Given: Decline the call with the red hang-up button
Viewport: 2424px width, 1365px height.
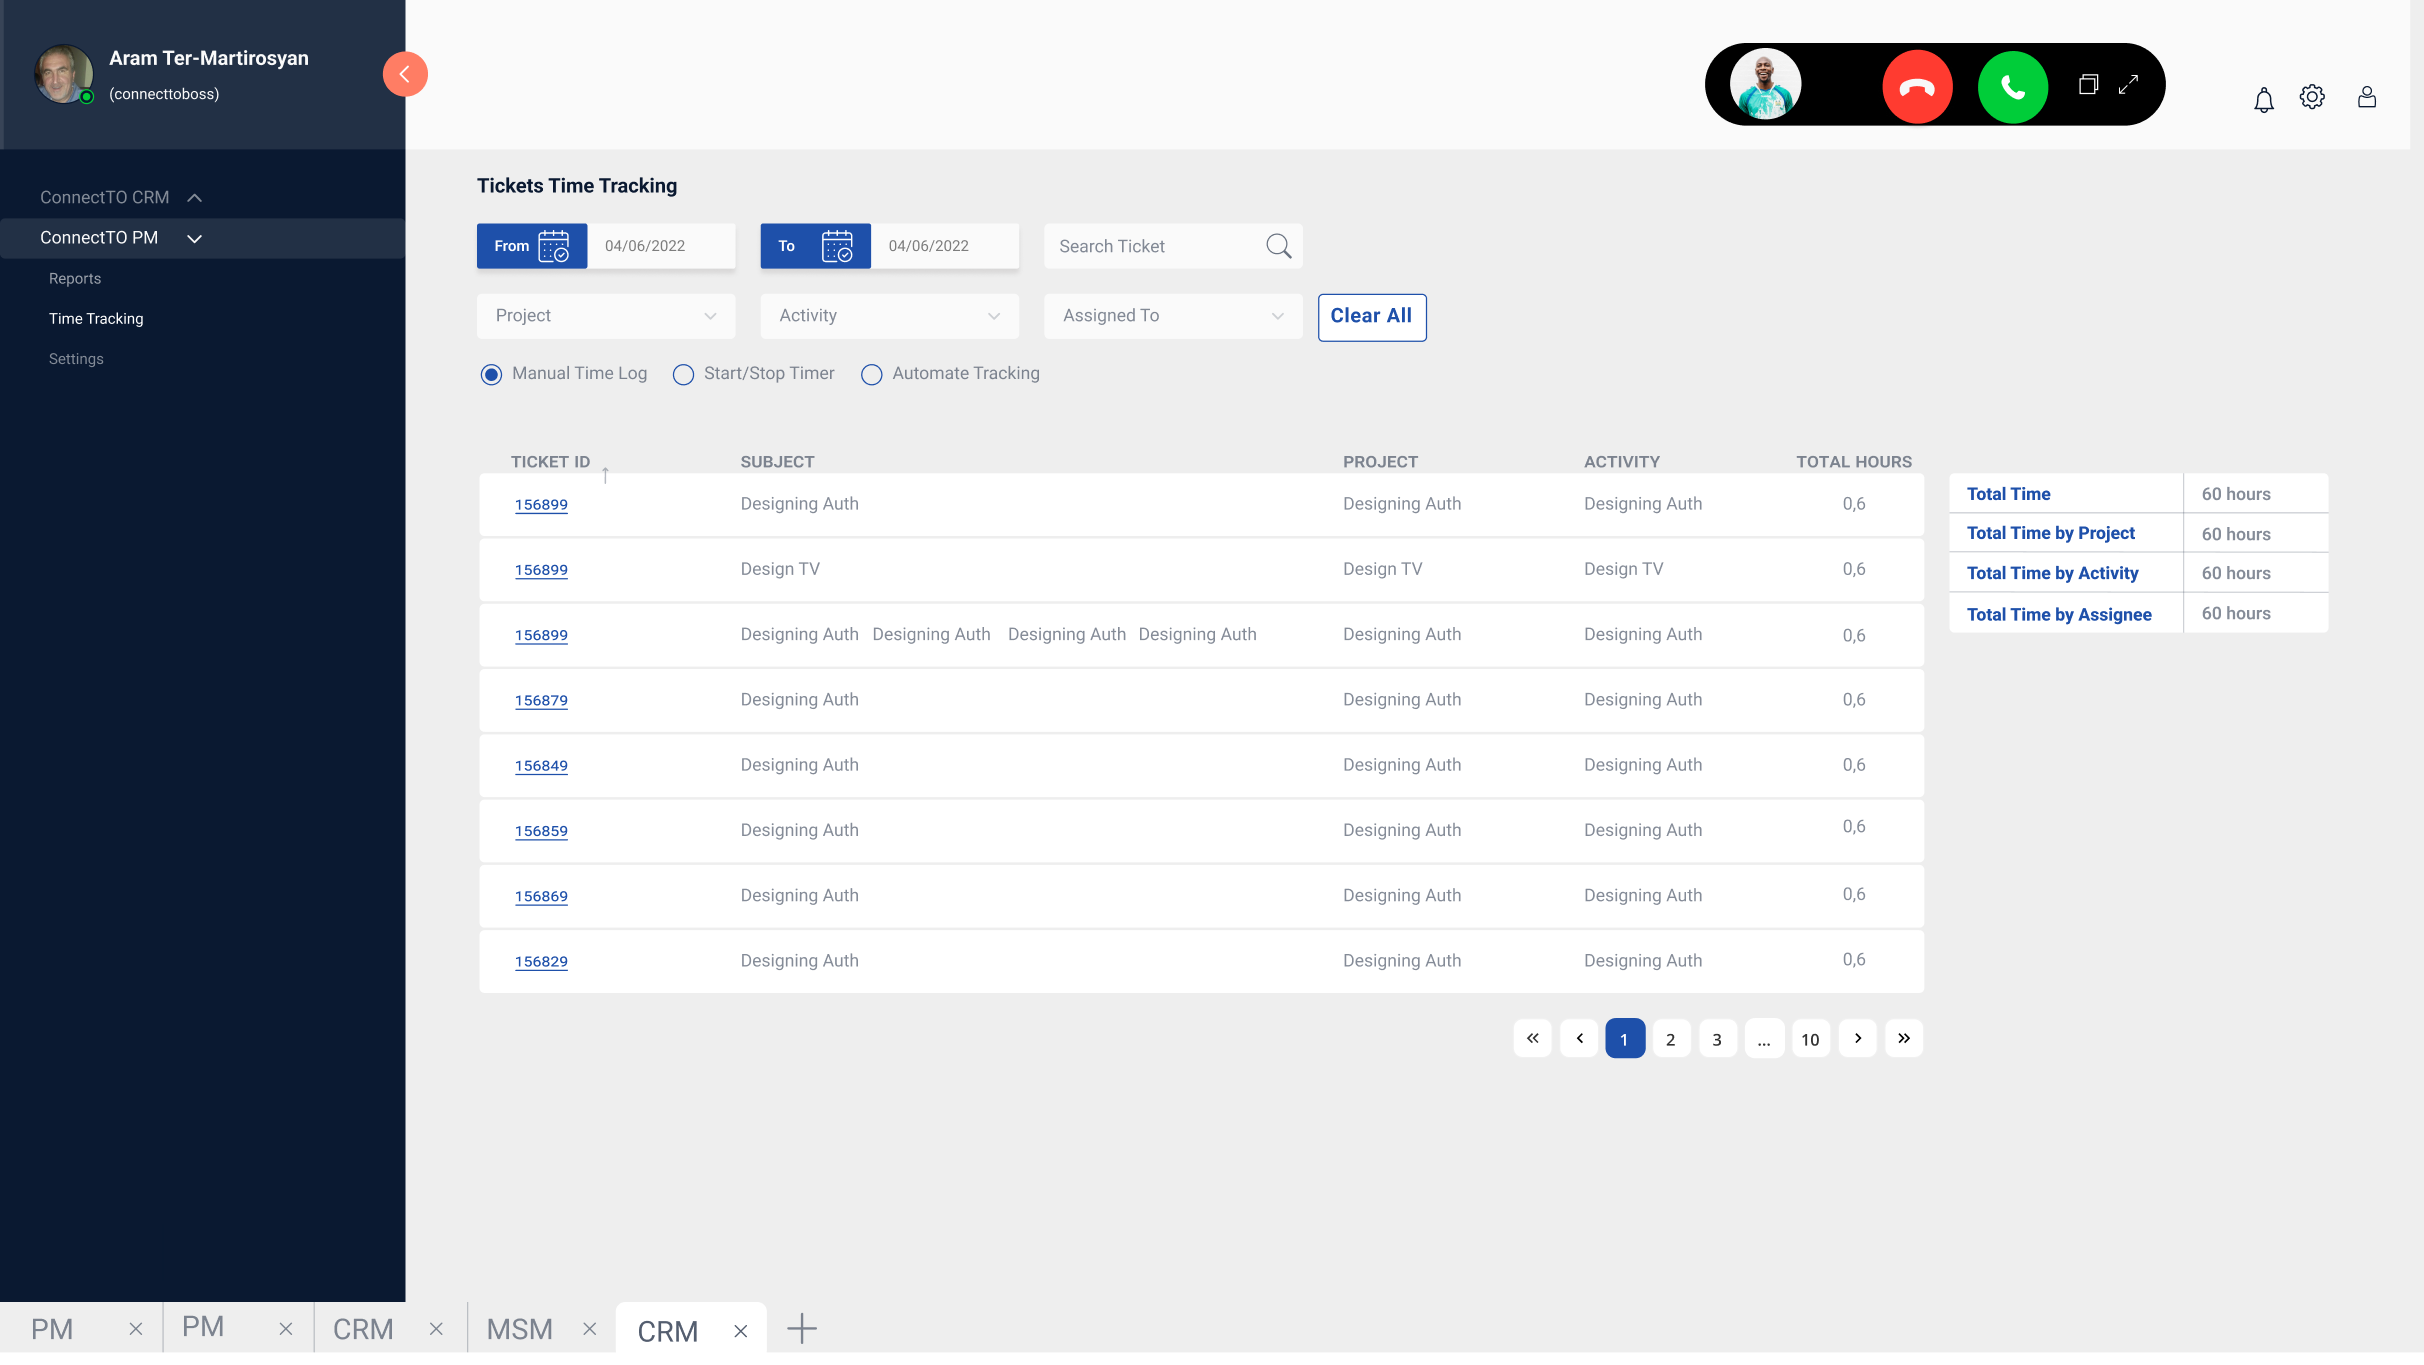Looking at the screenshot, I should click(x=1916, y=87).
